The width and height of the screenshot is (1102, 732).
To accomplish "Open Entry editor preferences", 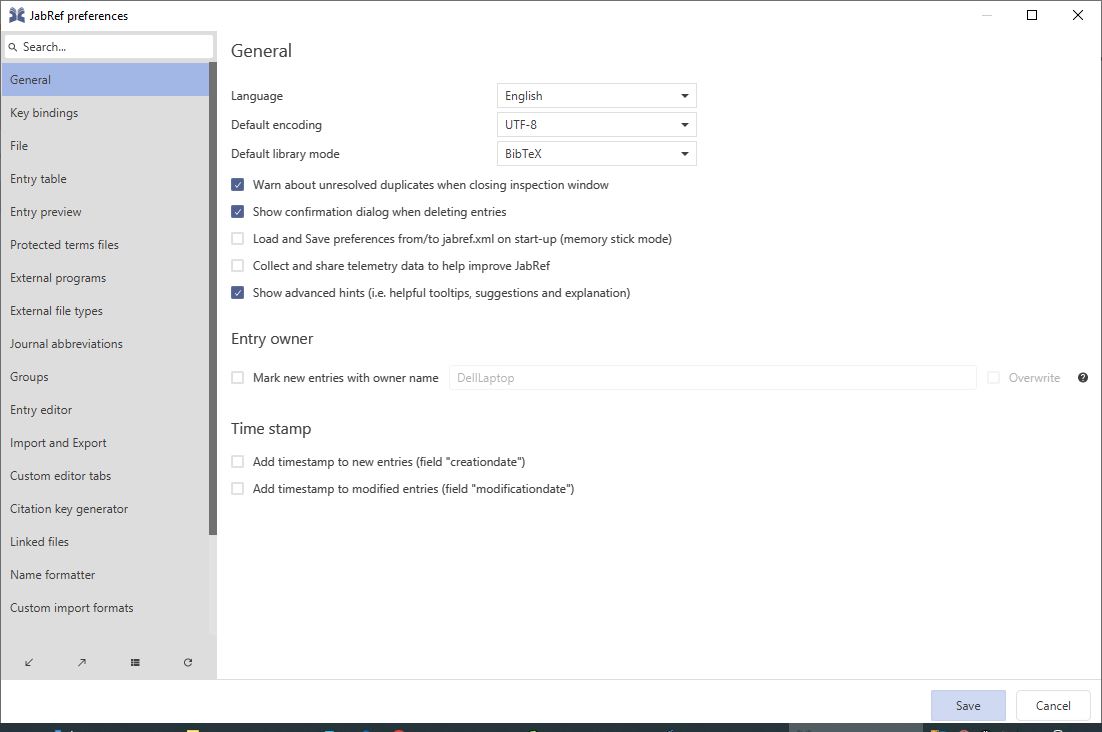I will [x=105, y=410].
